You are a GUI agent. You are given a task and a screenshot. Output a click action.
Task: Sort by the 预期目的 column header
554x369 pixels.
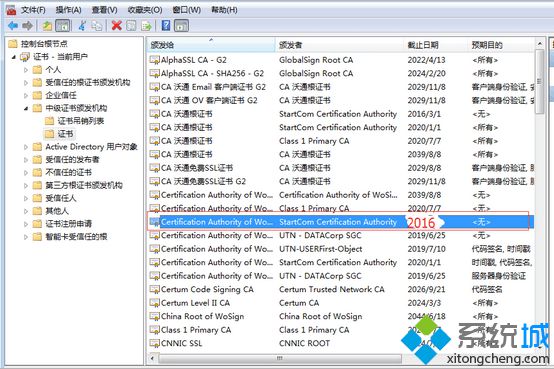[x=502, y=45]
